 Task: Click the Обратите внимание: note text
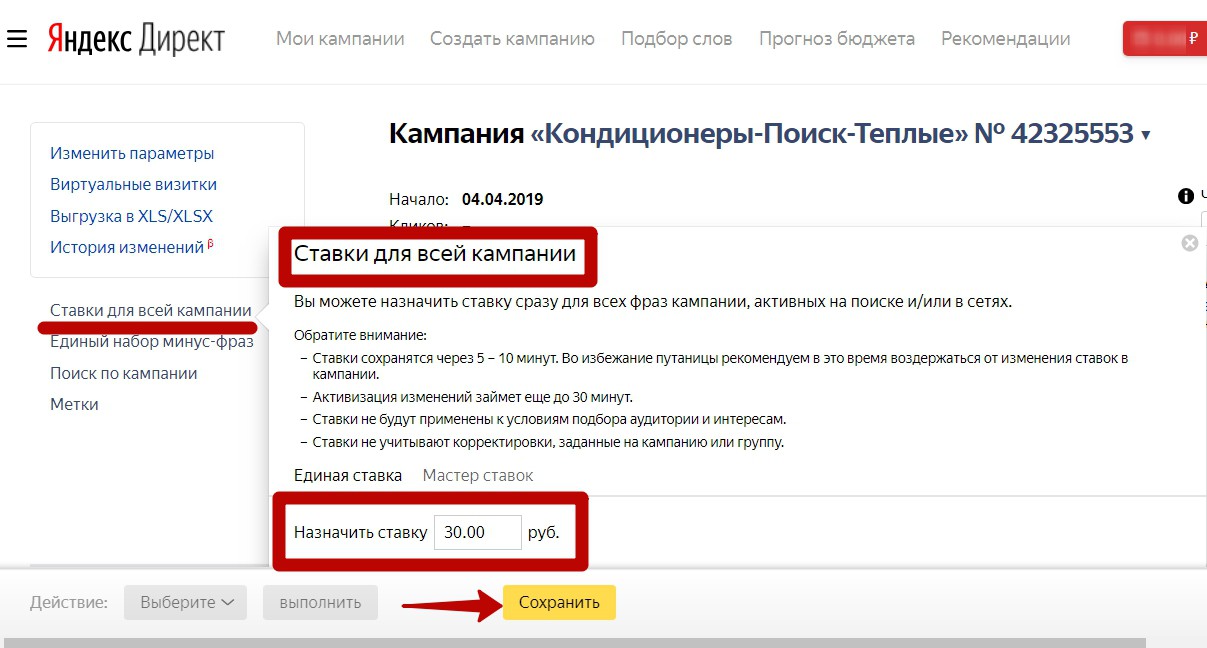tap(360, 335)
